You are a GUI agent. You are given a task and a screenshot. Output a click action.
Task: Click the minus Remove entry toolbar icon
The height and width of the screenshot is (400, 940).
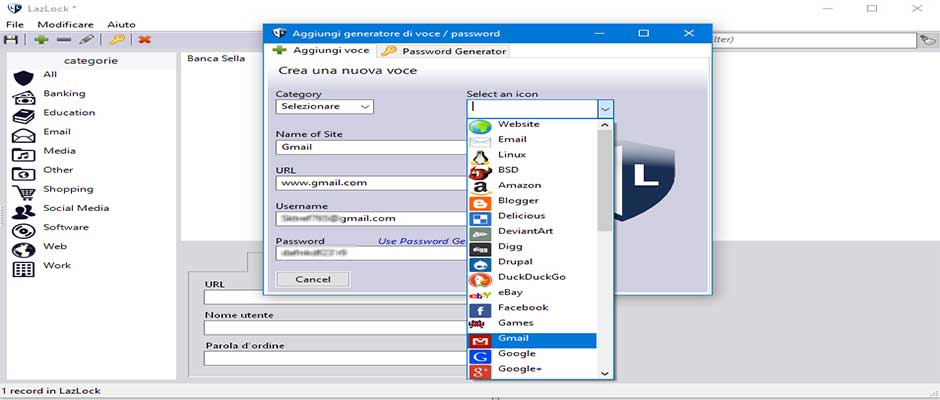(64, 40)
